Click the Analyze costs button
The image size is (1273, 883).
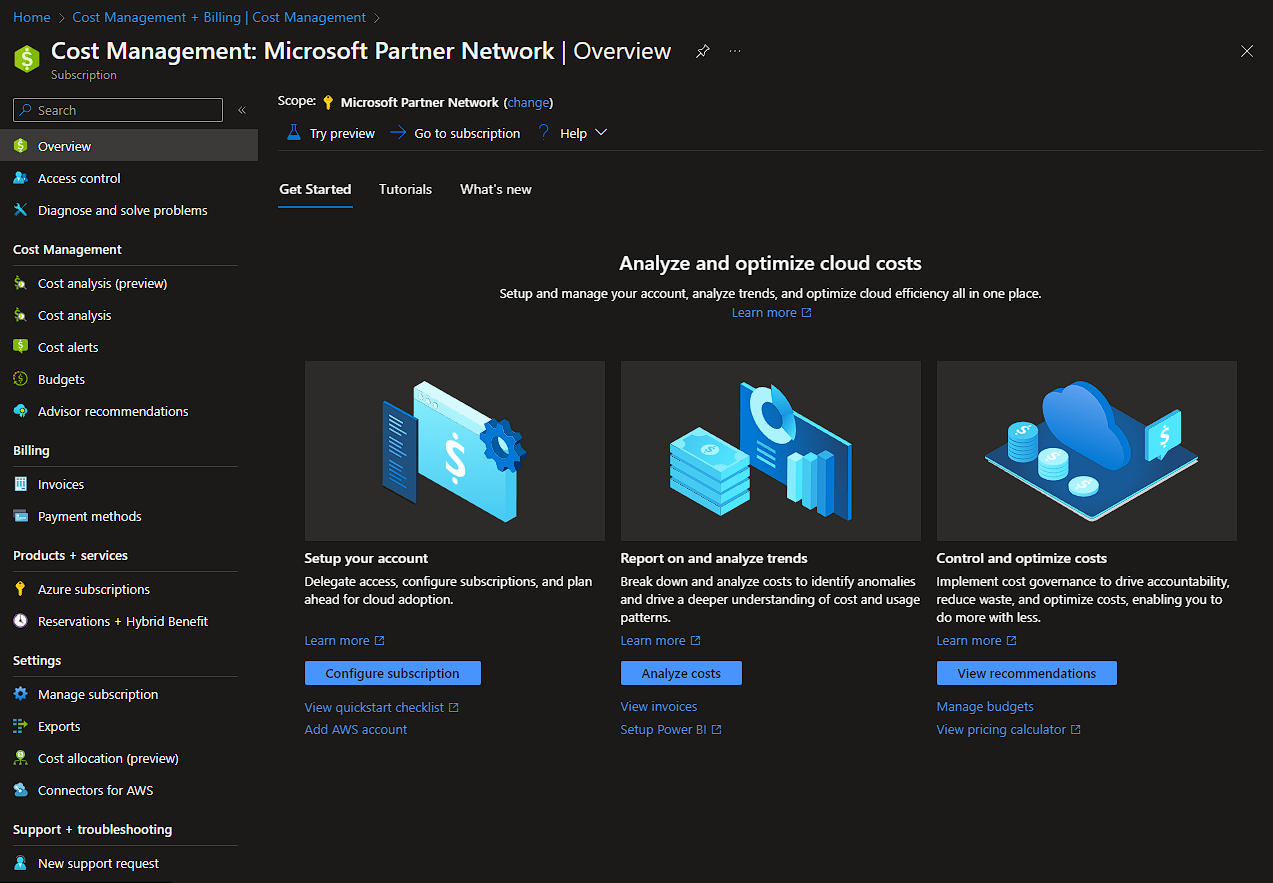tap(681, 673)
